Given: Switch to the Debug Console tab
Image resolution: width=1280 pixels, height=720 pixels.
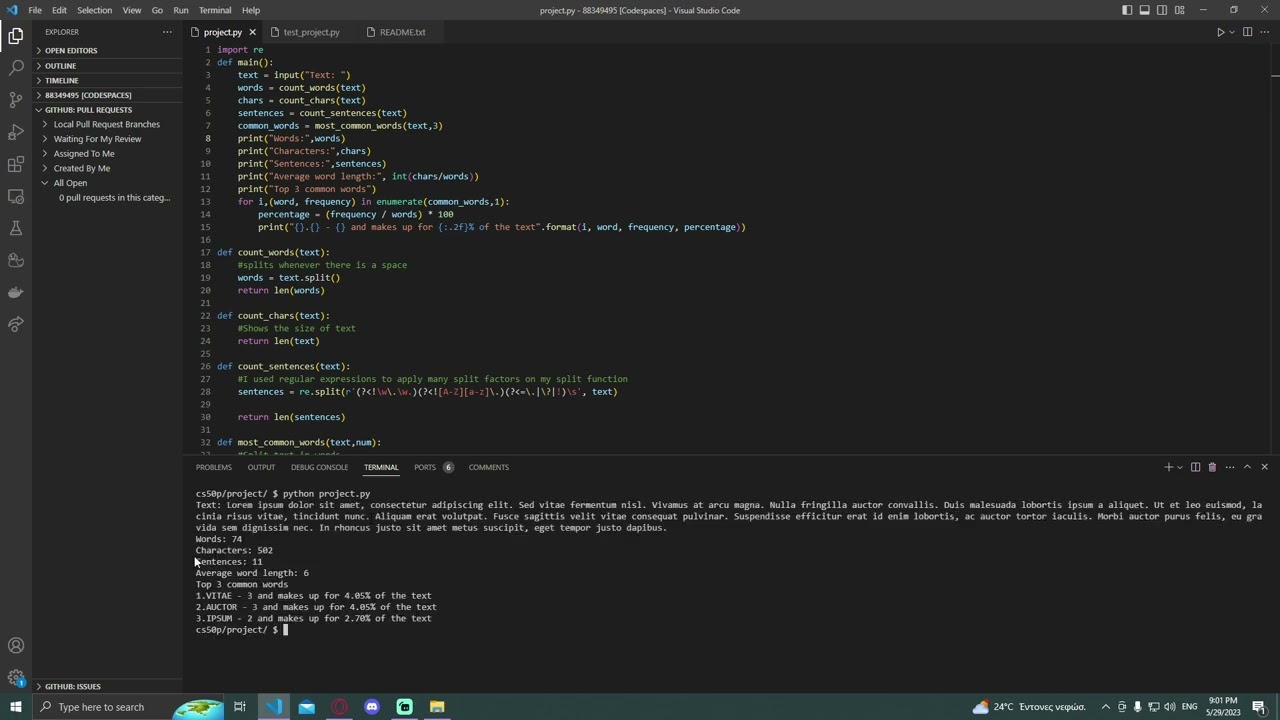Looking at the screenshot, I should [x=319, y=467].
